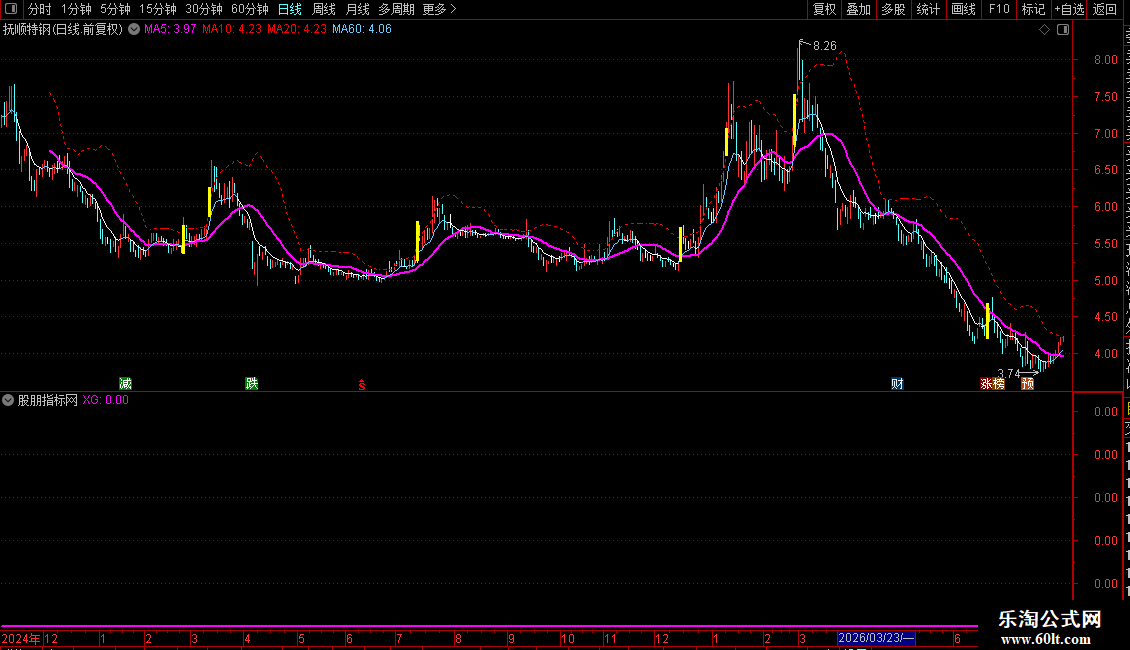Image resolution: width=1130 pixels, height=650 pixels.
Task: Open the 多周期 multi-period view
Action: pyautogui.click(x=396, y=9)
